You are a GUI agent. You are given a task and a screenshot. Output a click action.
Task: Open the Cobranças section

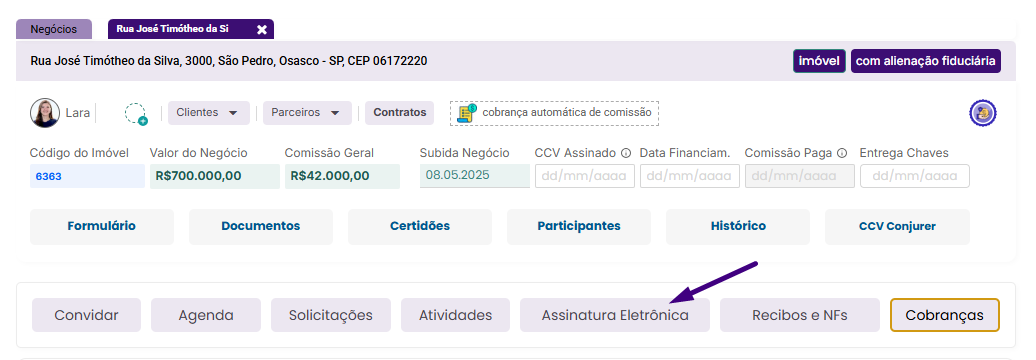point(945,315)
